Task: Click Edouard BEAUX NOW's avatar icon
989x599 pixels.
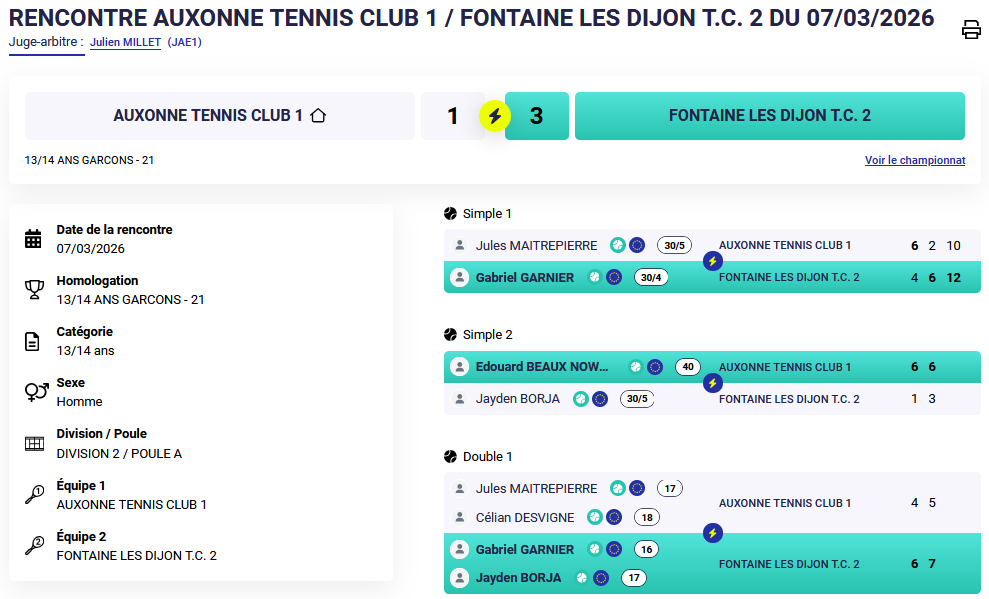Action: (x=460, y=367)
